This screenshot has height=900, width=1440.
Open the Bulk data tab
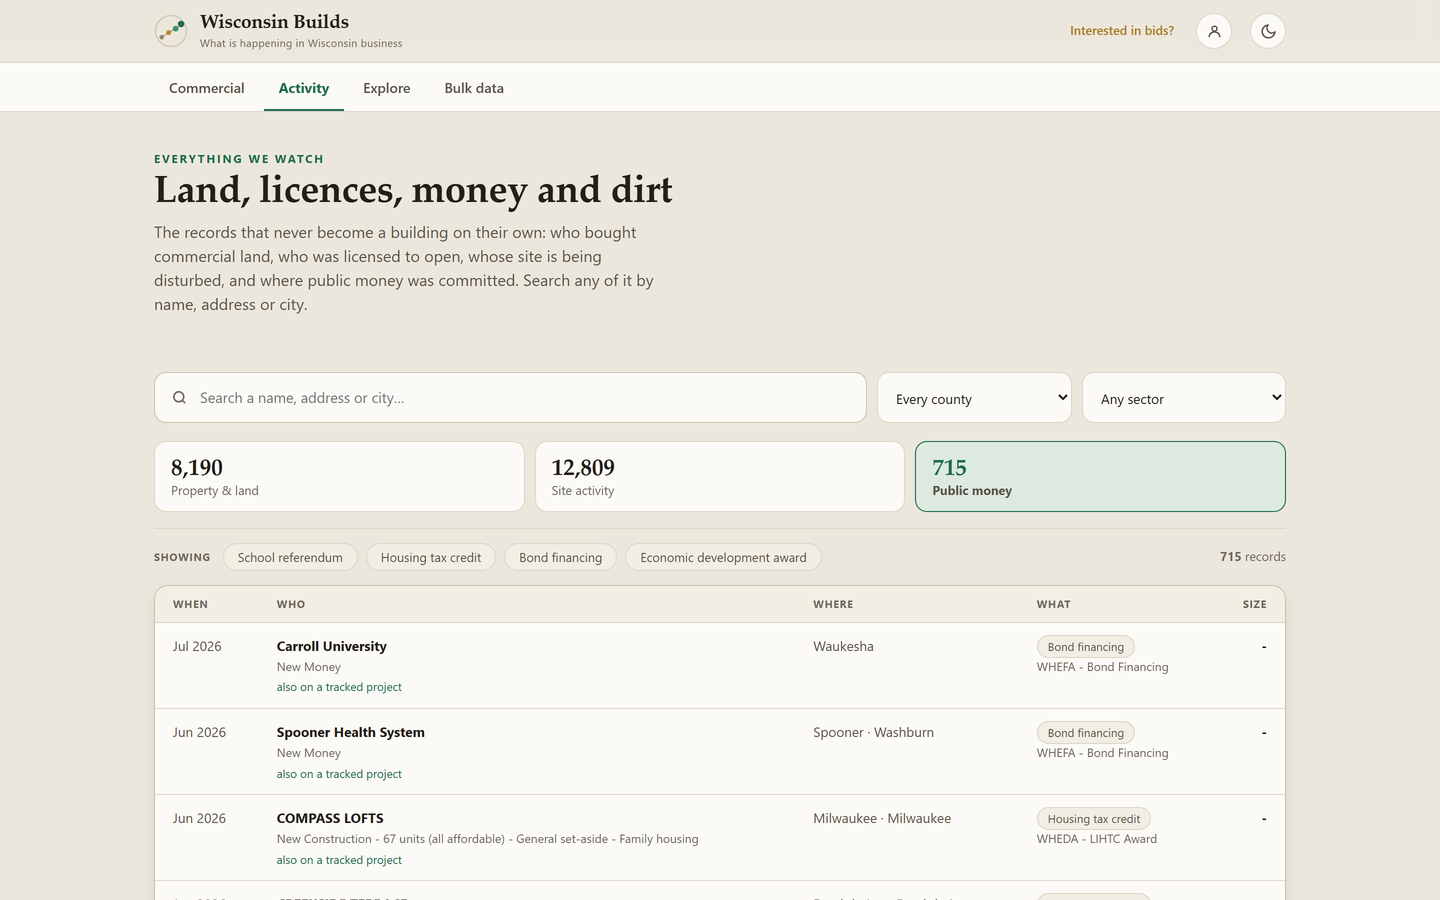coord(474,88)
